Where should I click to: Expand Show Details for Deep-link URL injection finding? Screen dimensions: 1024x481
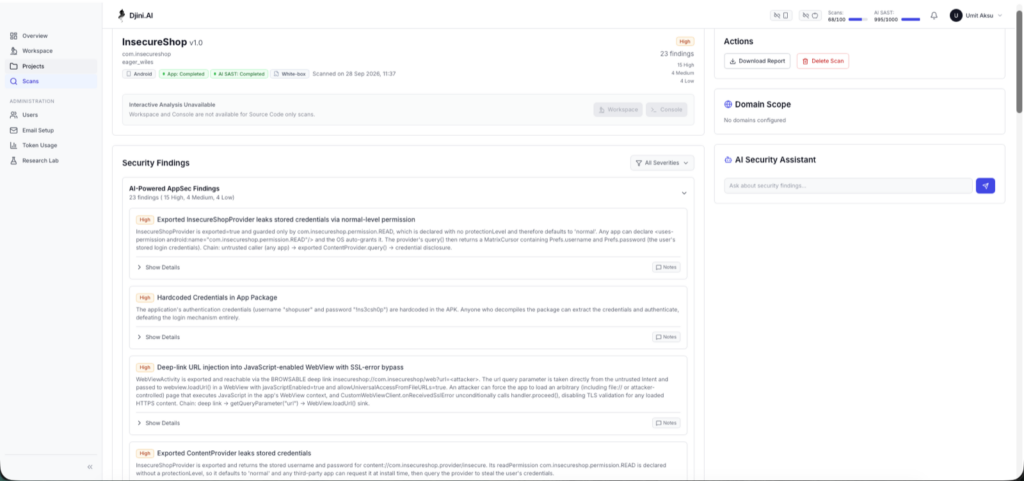[159, 423]
